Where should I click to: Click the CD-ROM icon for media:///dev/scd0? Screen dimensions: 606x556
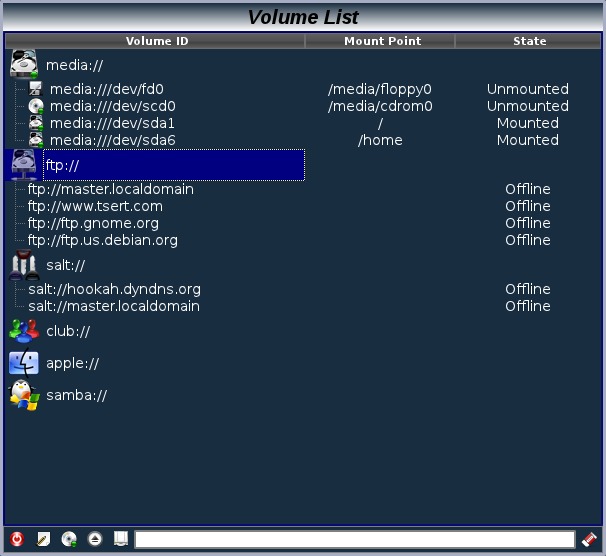(36, 106)
